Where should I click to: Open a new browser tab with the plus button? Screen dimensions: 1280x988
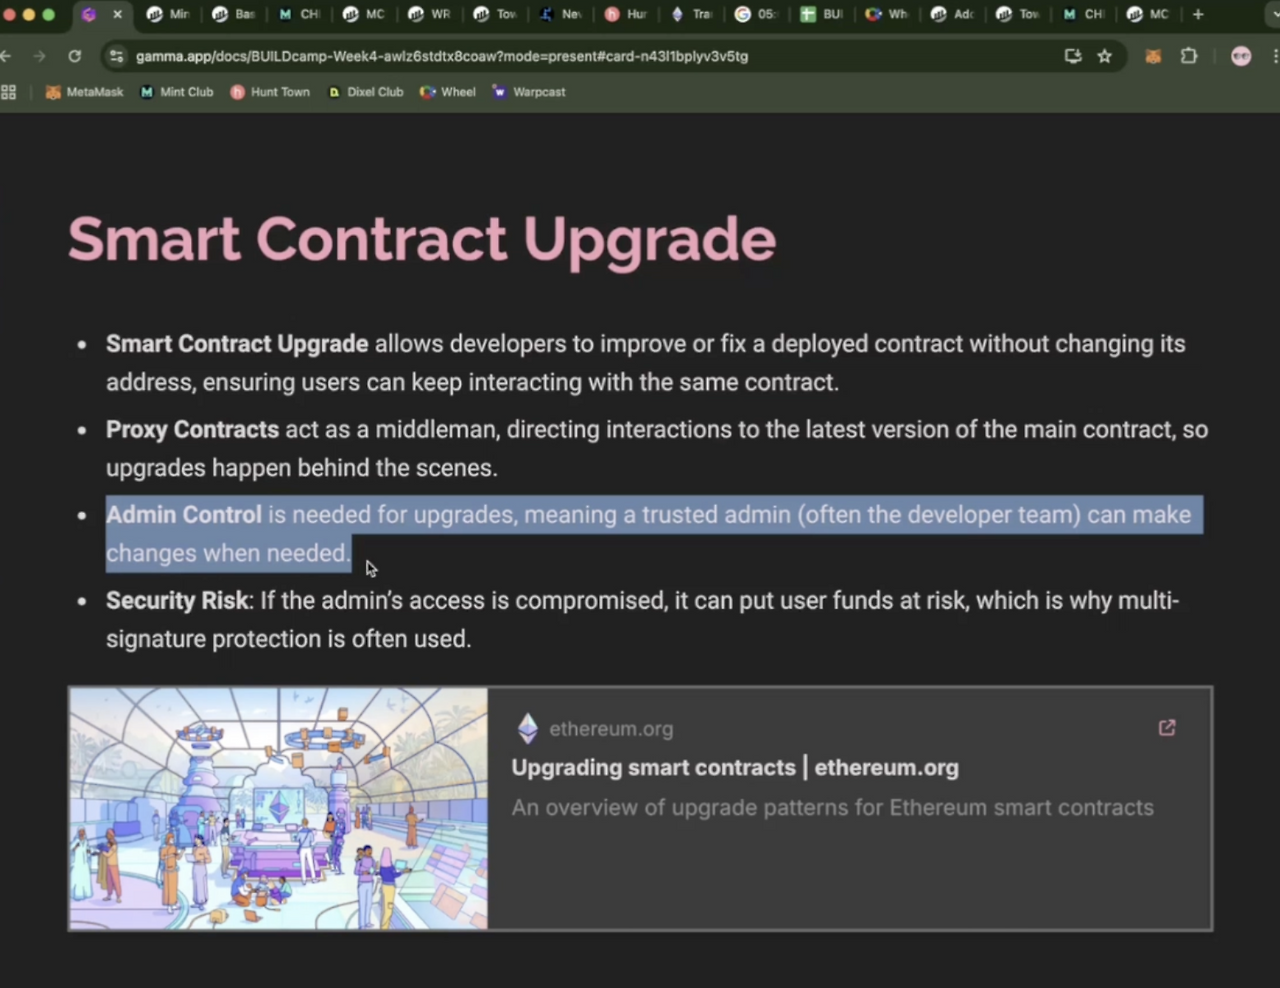coord(1197,15)
